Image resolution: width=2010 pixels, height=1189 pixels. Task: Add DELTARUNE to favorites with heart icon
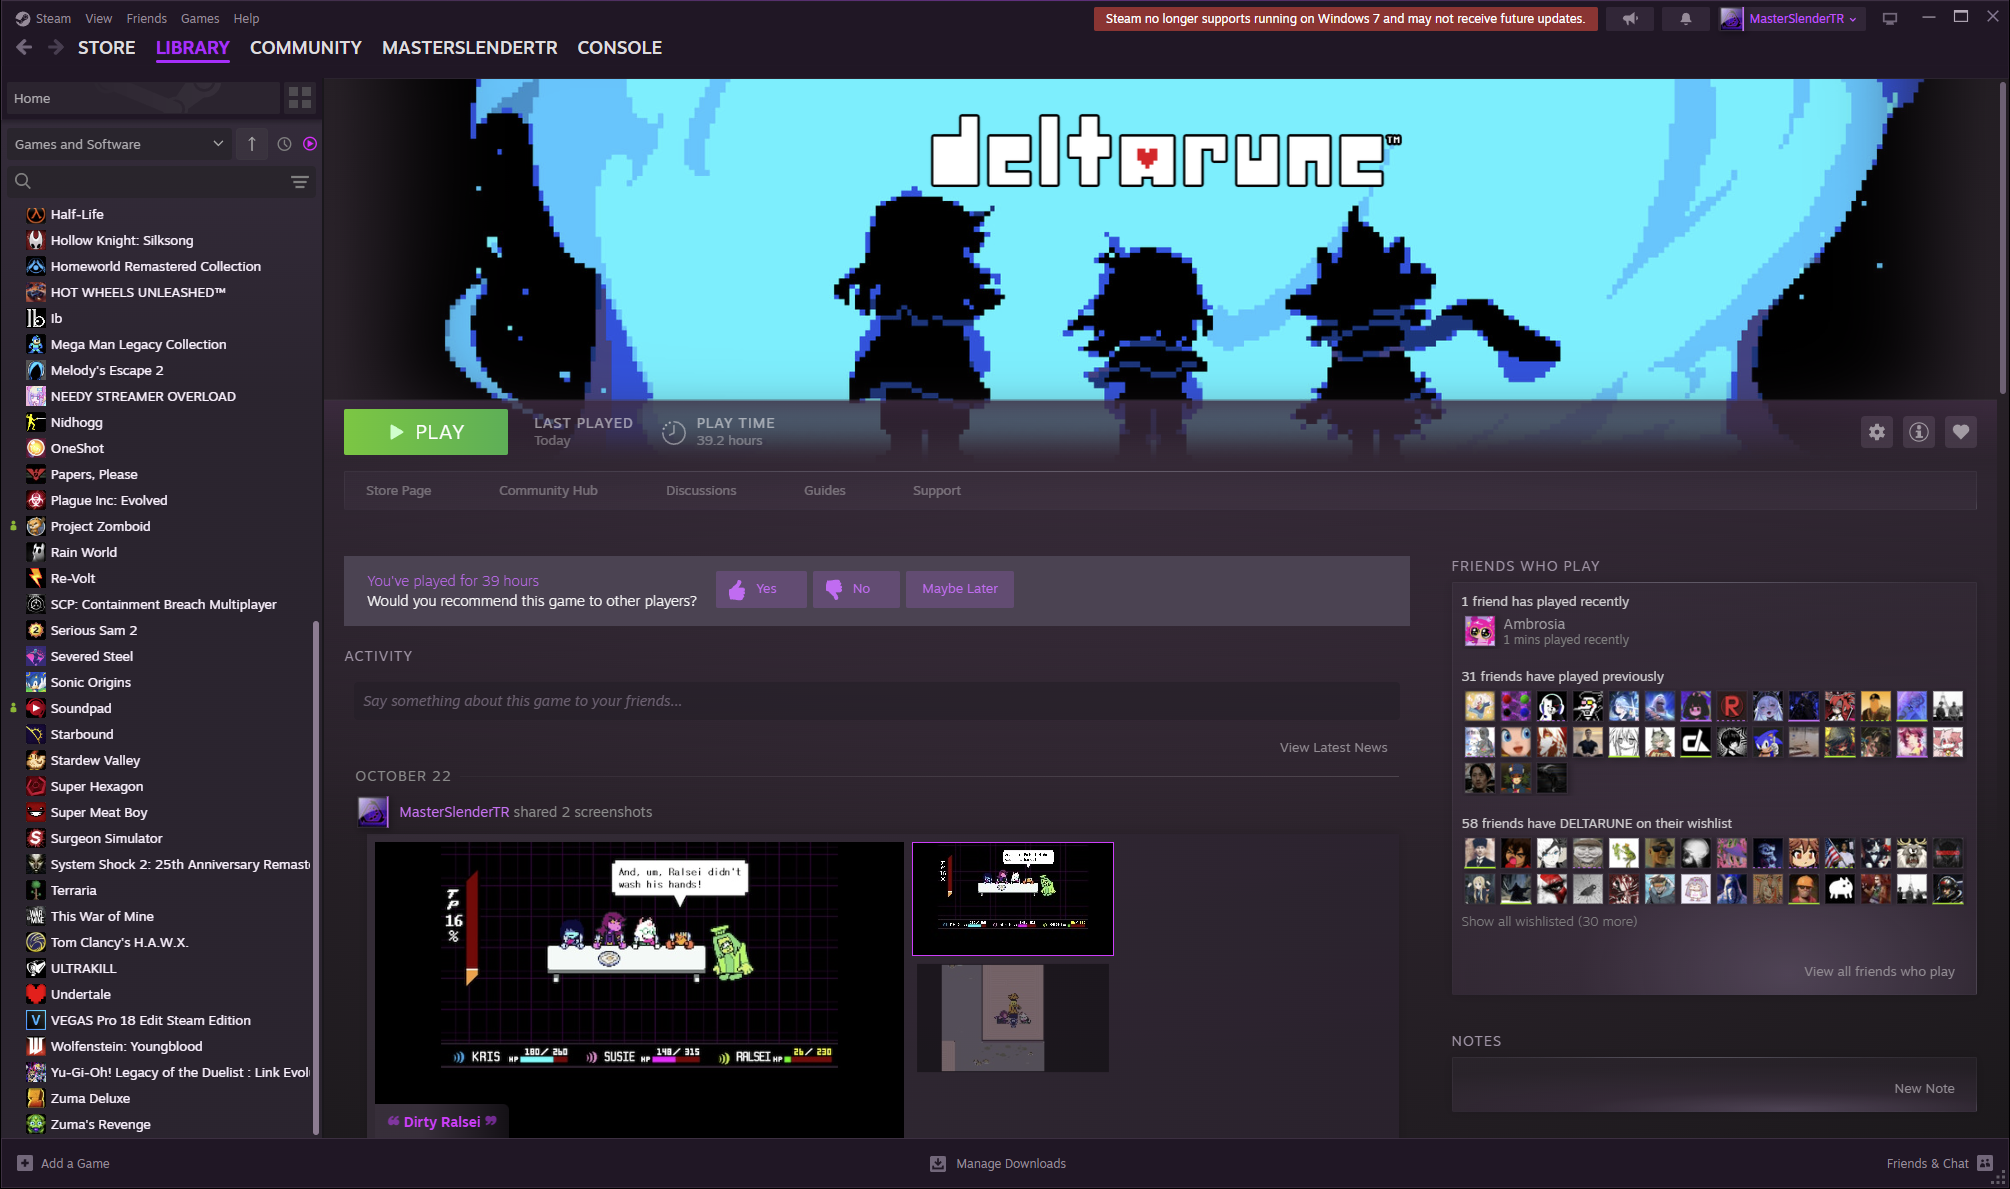tap(1961, 432)
